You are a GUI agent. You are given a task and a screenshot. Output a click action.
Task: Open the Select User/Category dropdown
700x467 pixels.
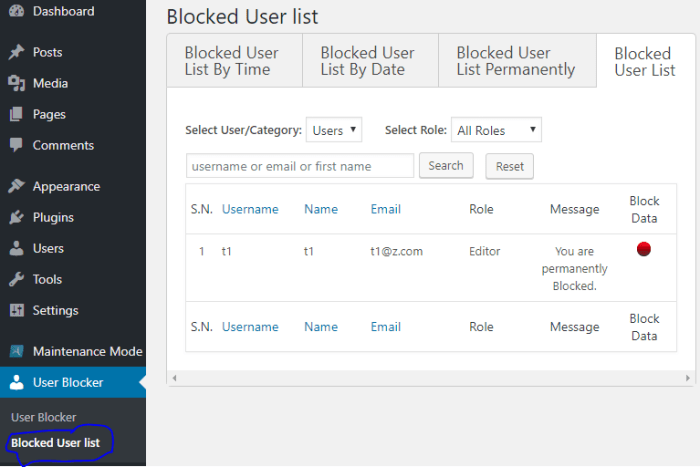[x=334, y=130]
